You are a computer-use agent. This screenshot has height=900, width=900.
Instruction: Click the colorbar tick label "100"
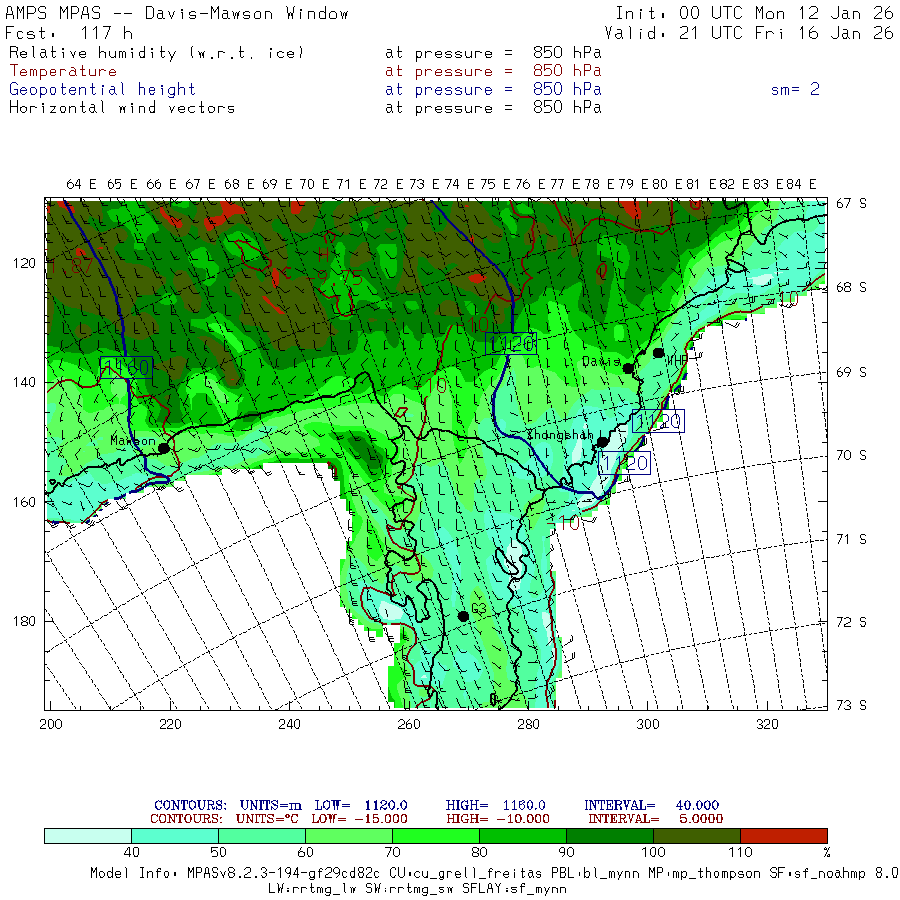pos(653,852)
